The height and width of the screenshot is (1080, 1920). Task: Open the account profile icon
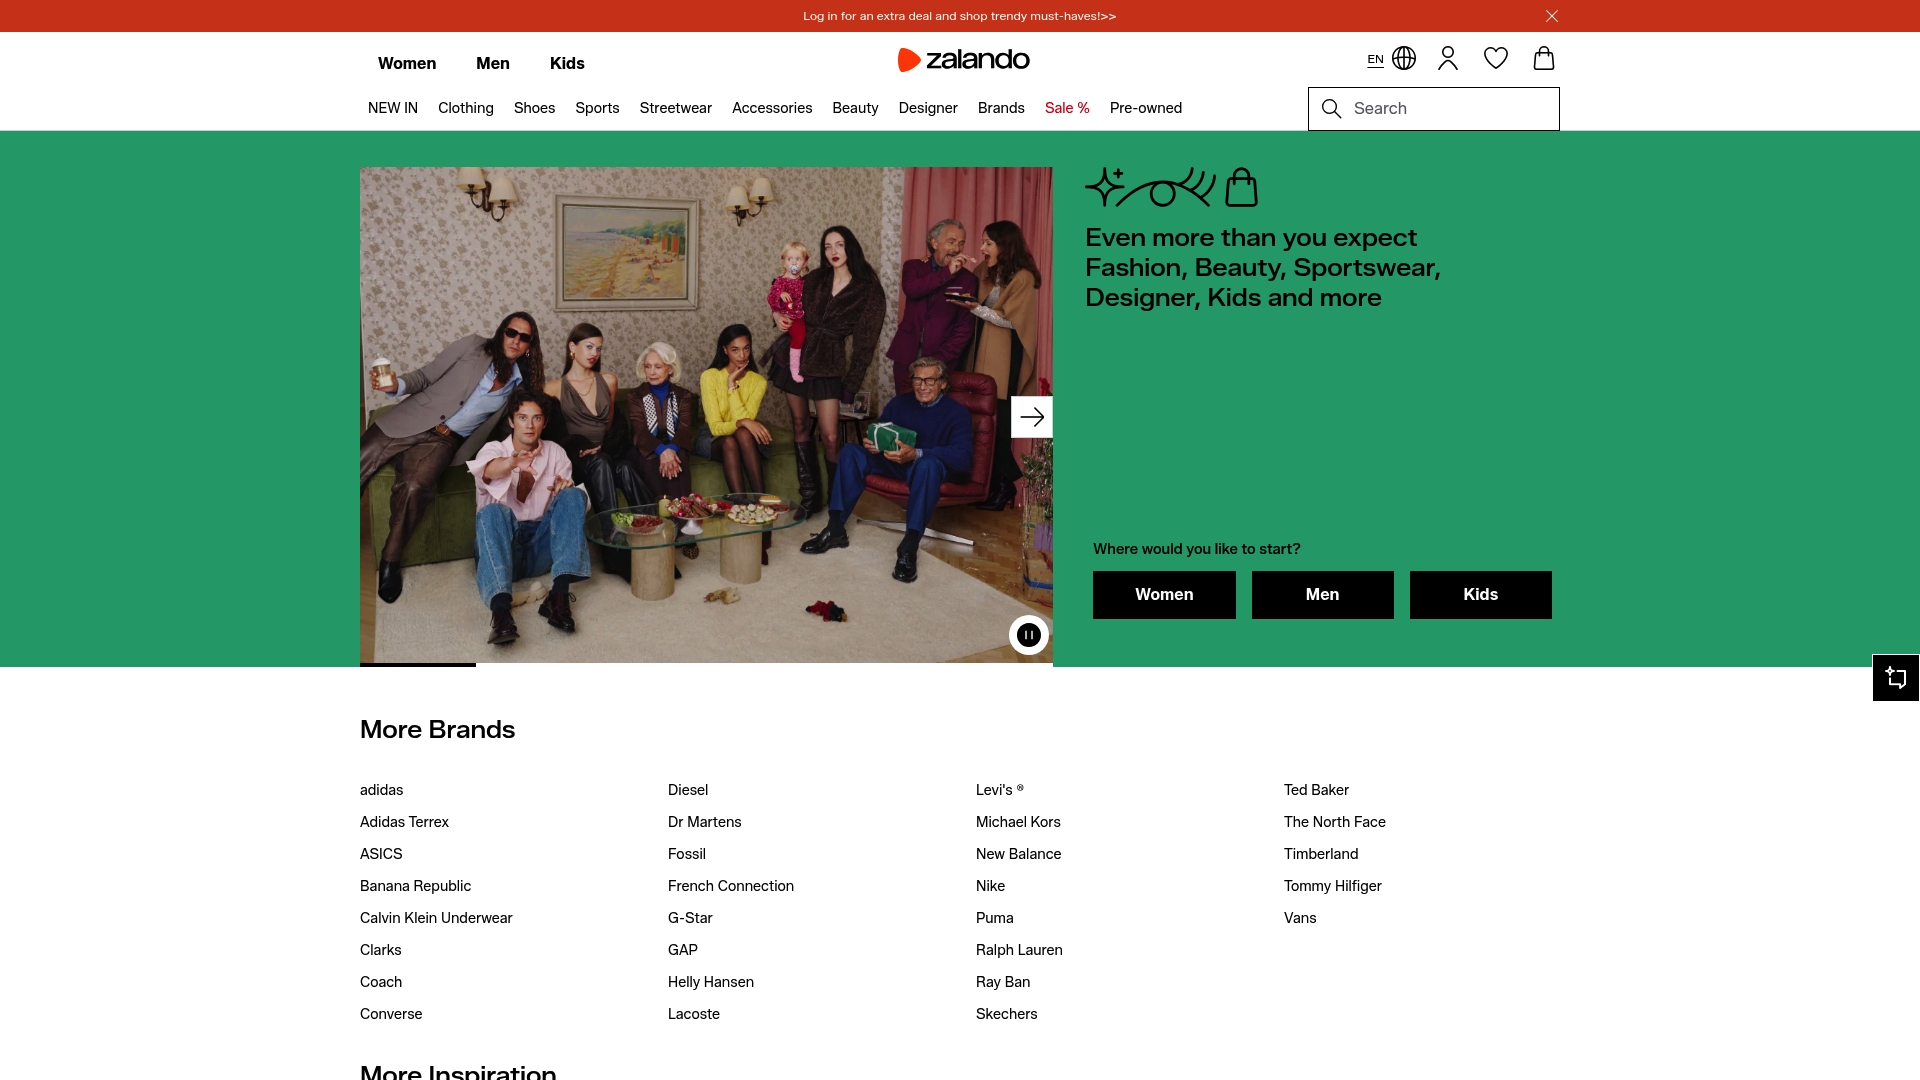tap(1447, 58)
